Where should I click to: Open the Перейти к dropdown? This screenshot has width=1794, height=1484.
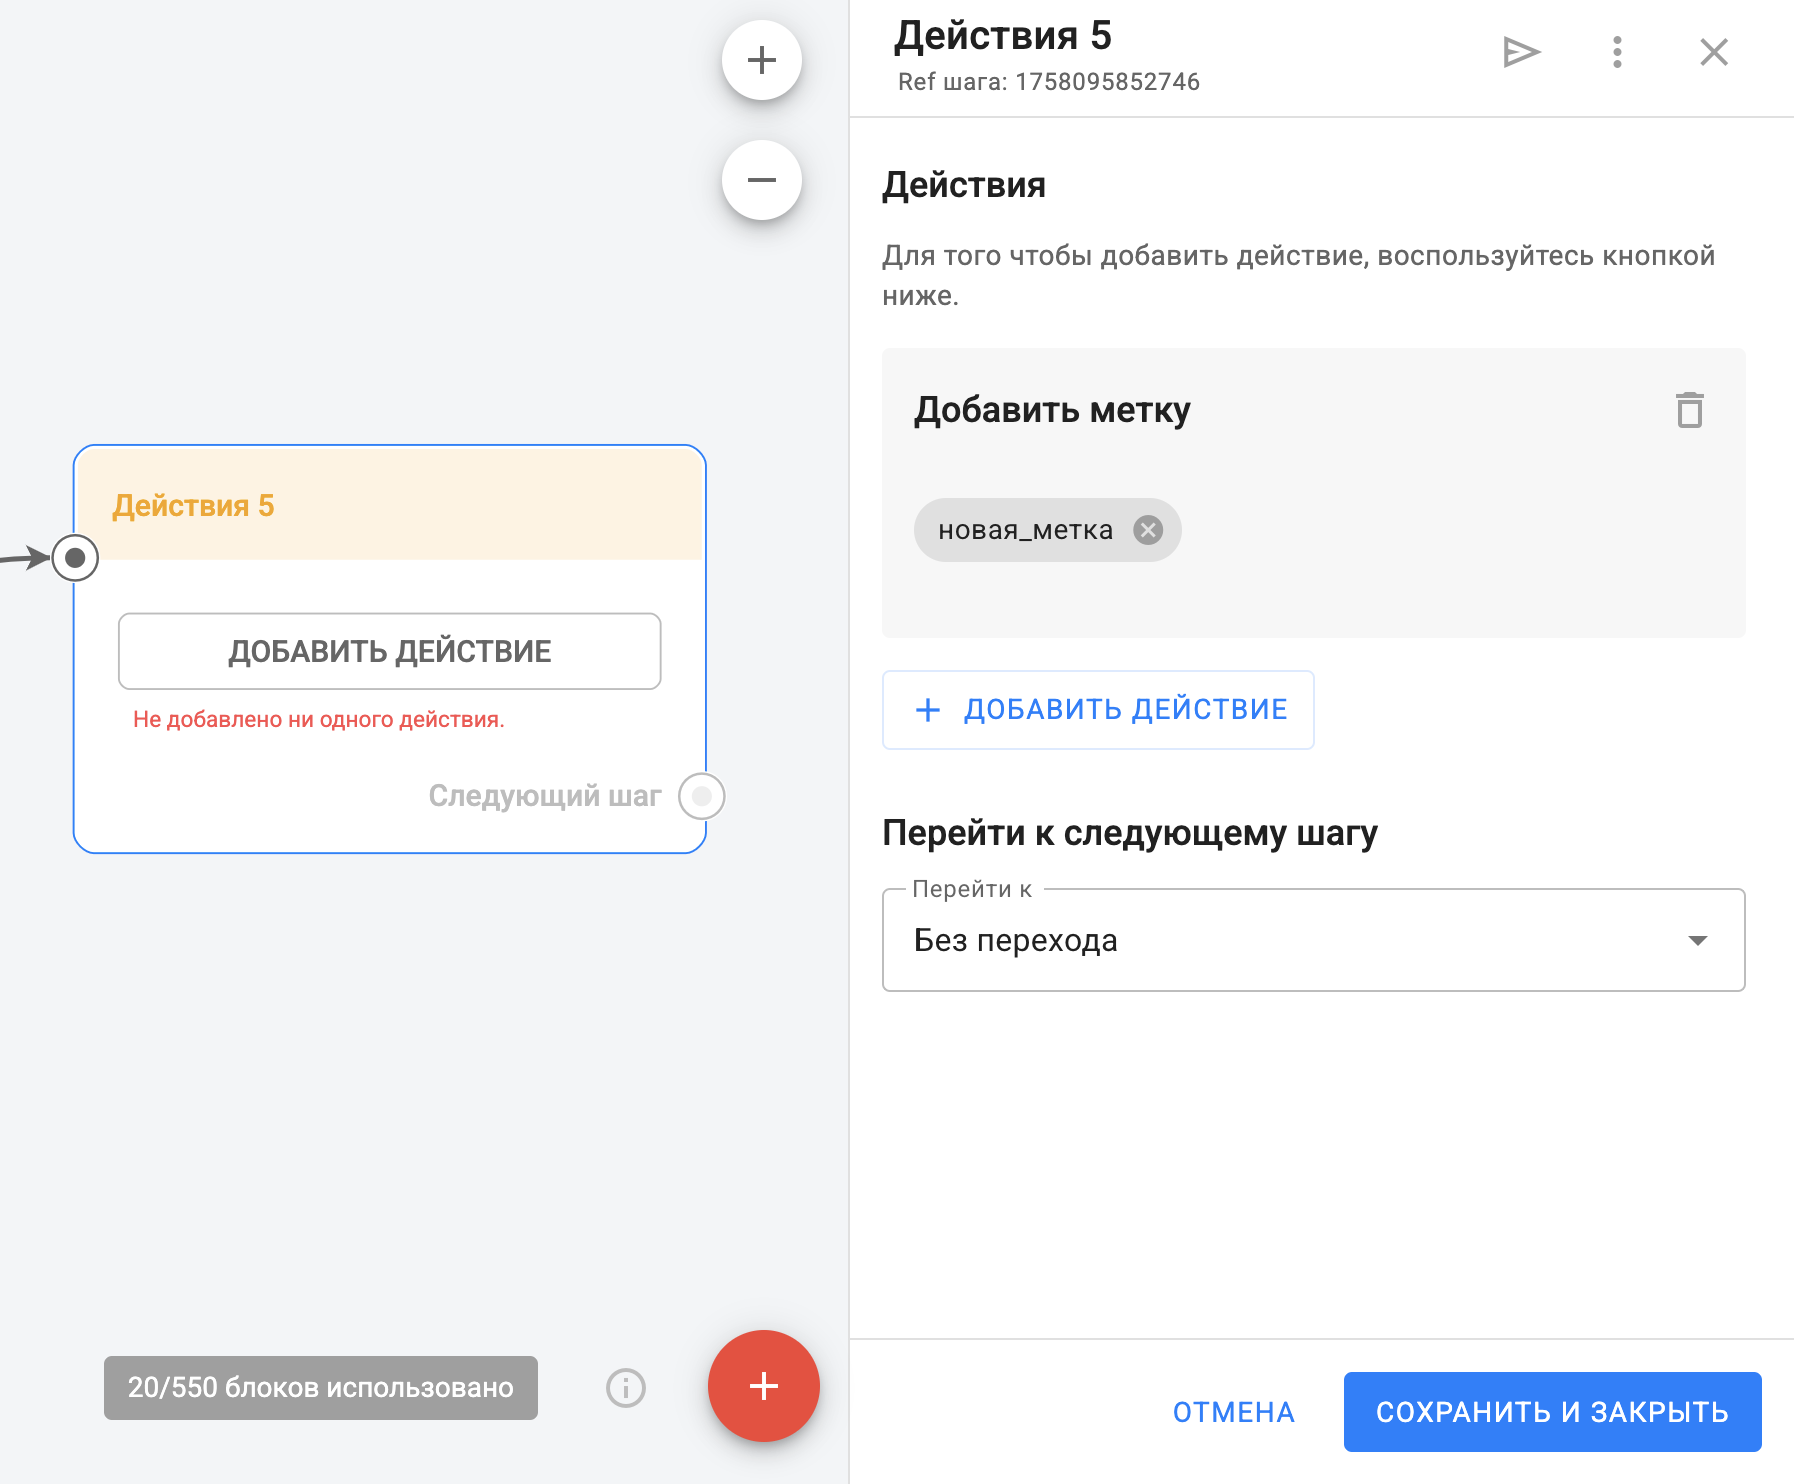coord(1314,940)
